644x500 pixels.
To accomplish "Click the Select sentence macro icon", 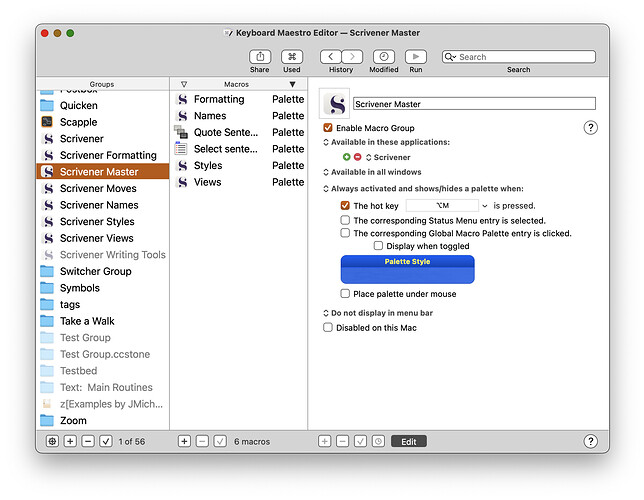I will pyautogui.click(x=181, y=149).
